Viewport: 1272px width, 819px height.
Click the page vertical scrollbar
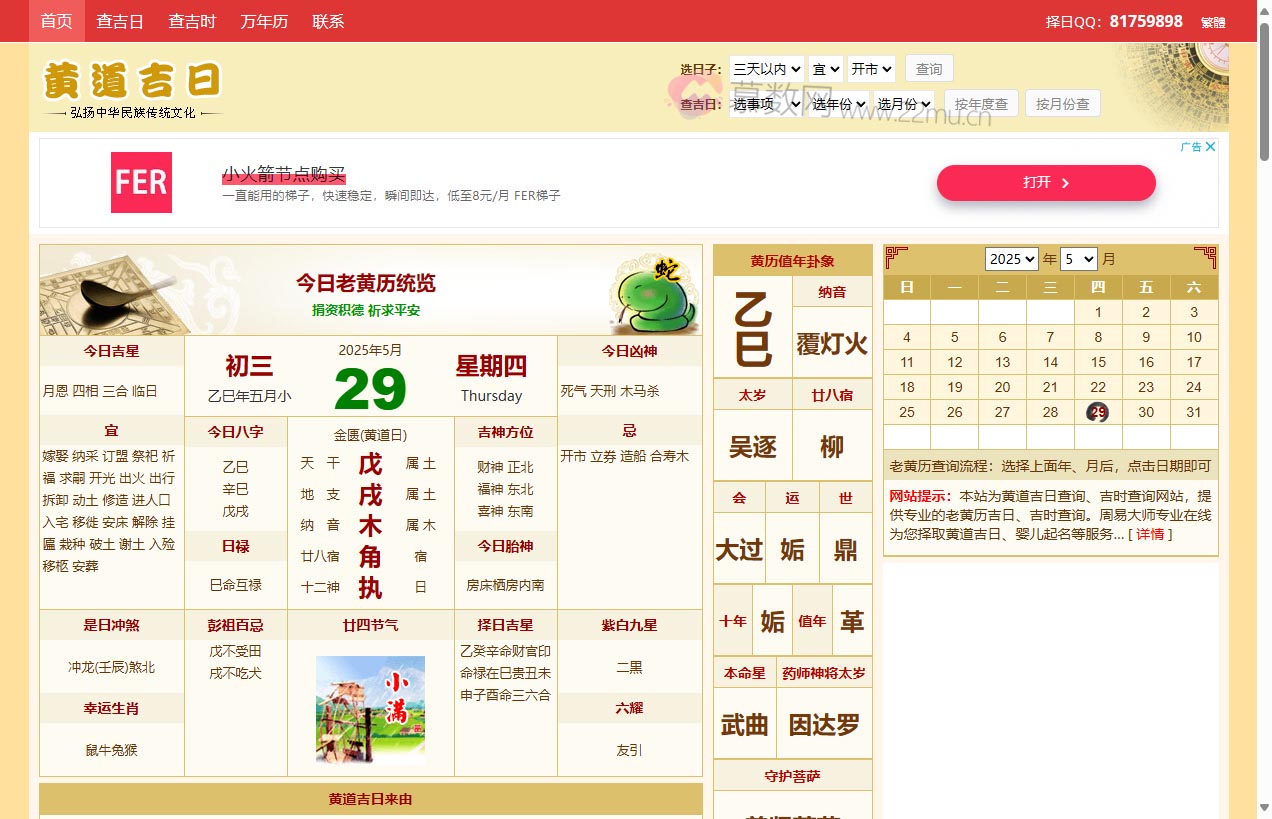tap(1264, 400)
